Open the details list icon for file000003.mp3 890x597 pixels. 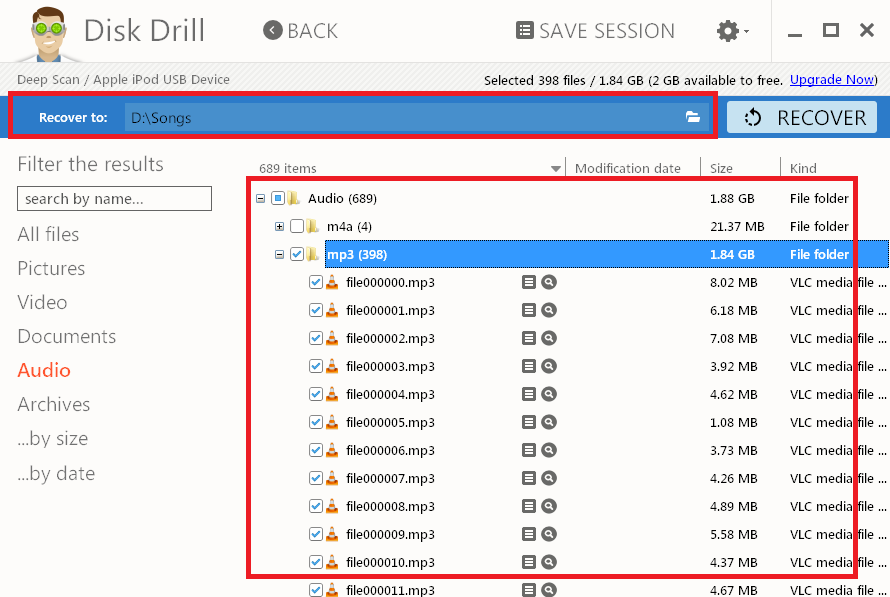(x=529, y=367)
